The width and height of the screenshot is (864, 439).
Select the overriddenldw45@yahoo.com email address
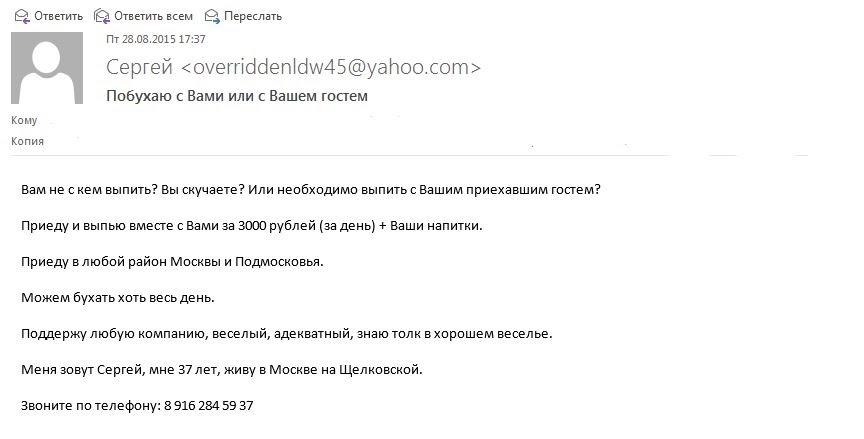330,67
